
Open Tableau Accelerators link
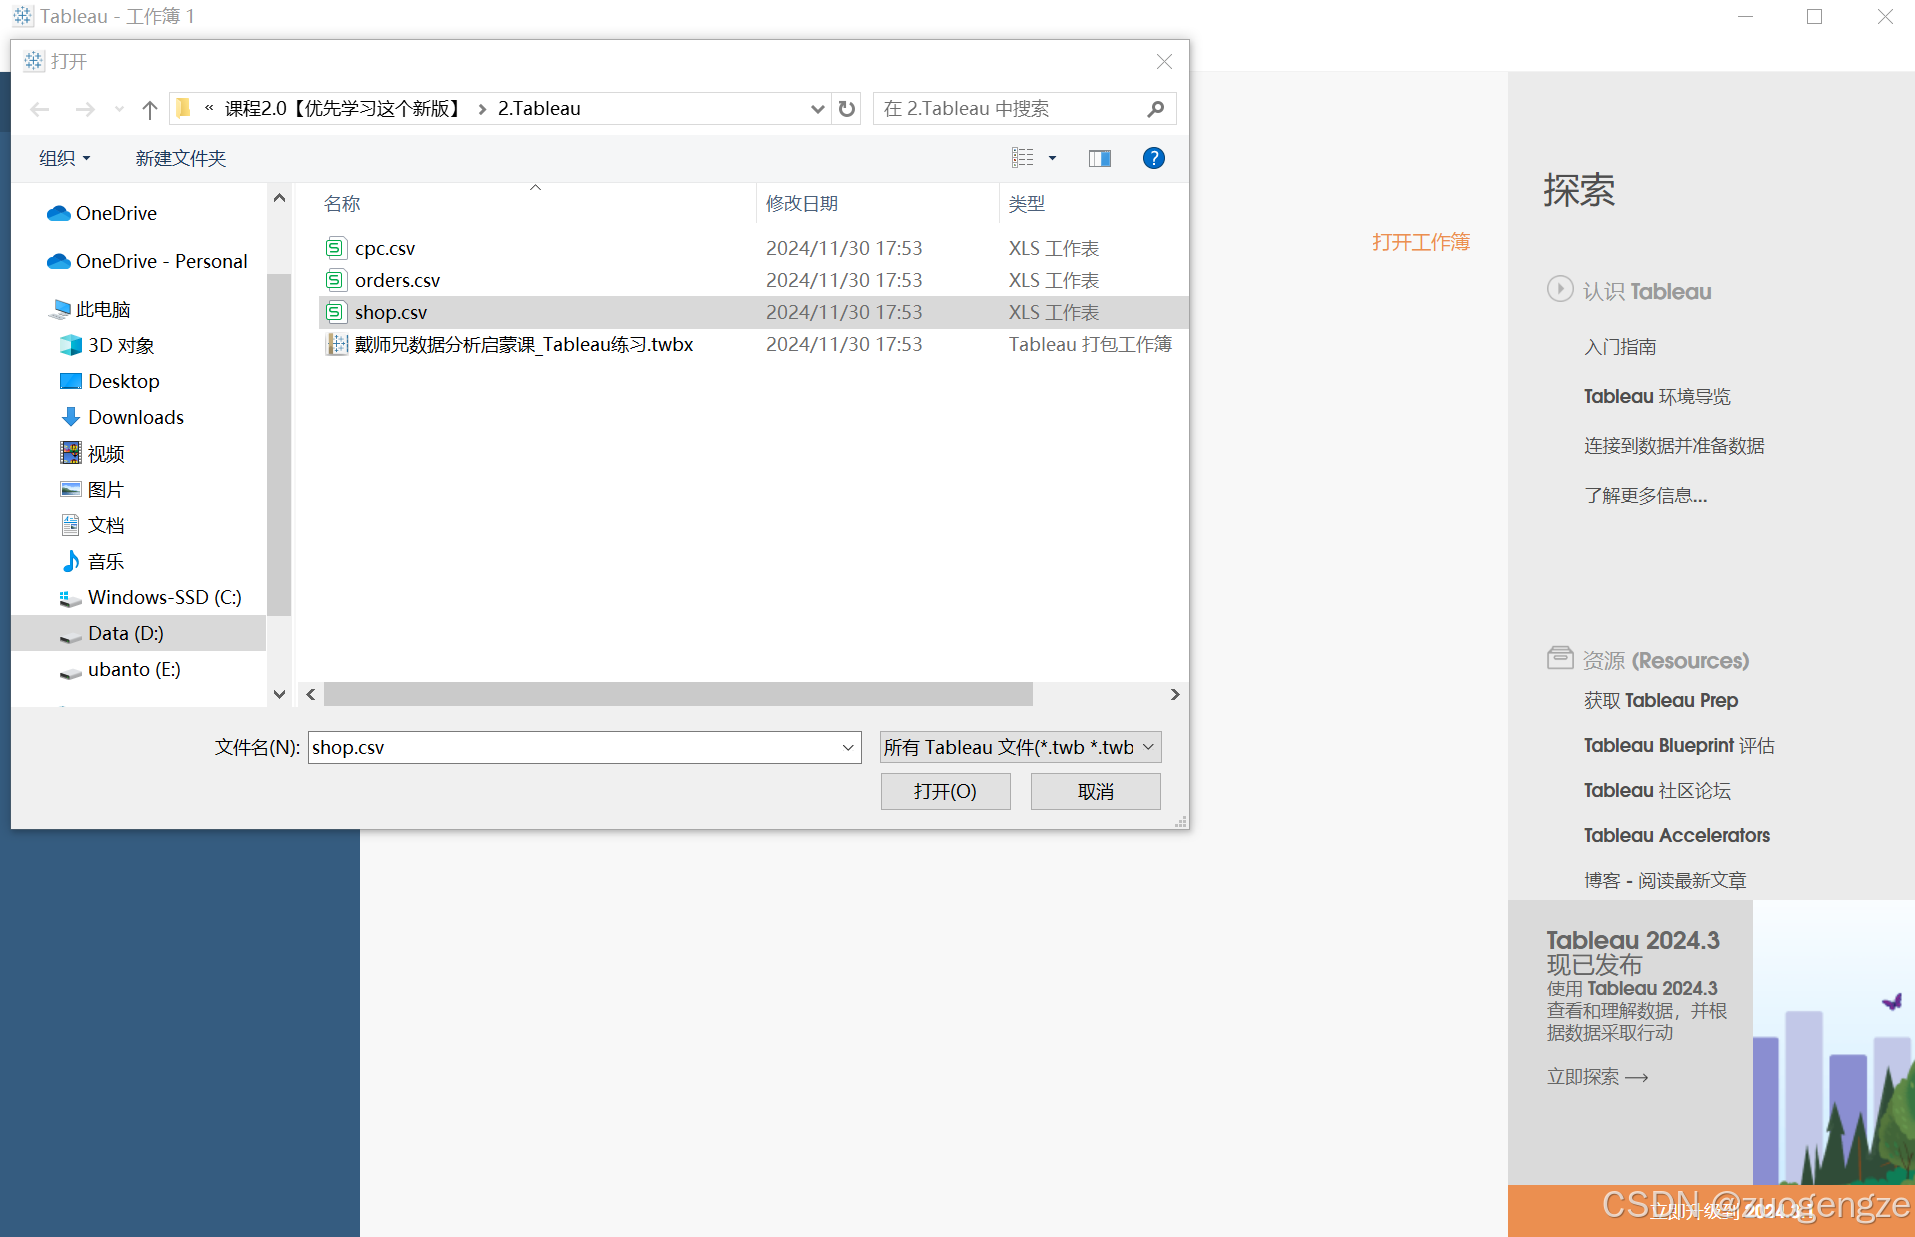1676,835
